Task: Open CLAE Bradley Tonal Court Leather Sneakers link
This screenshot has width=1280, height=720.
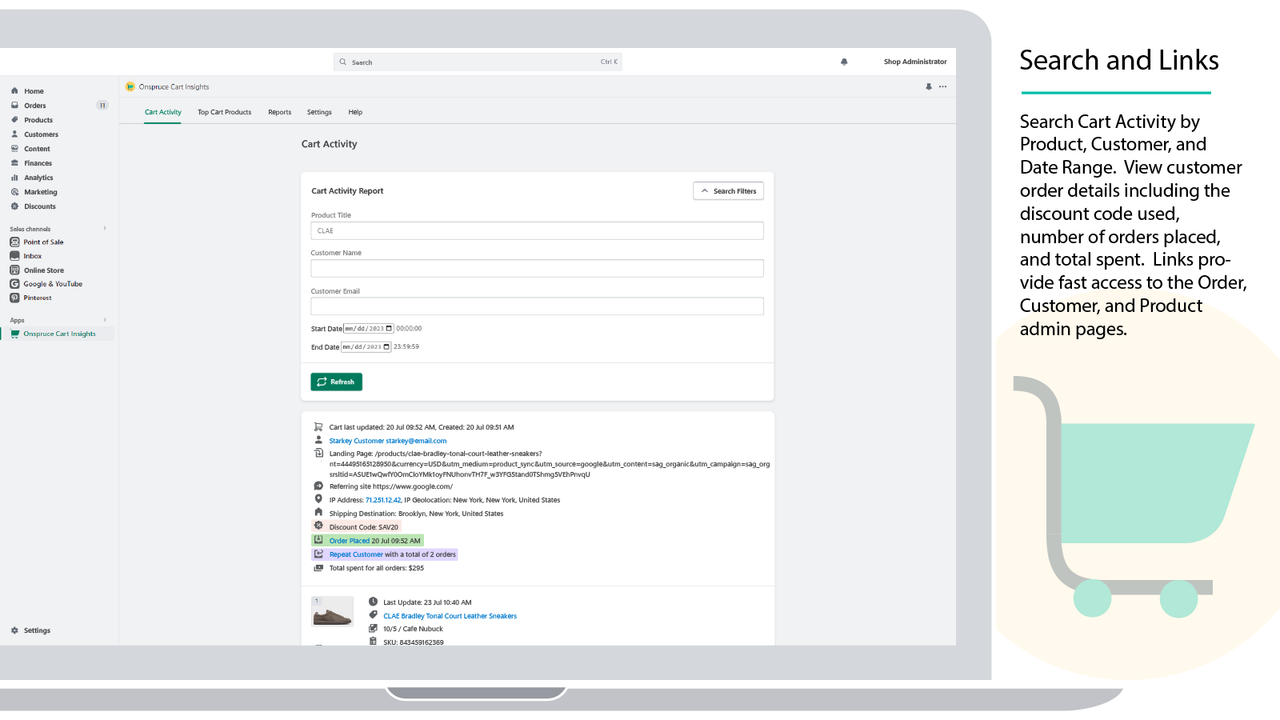Action: coord(450,616)
